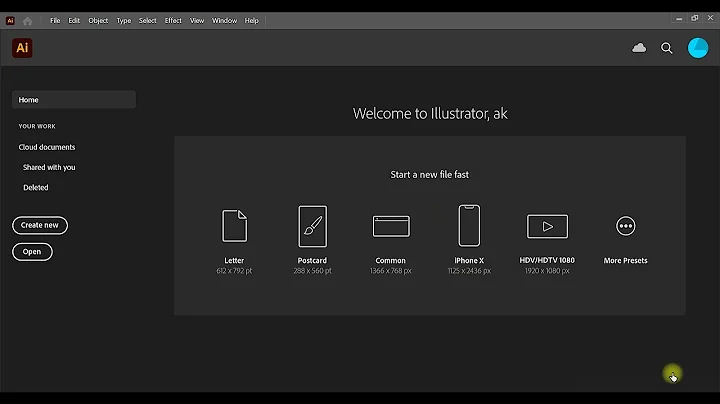Open the Type menu
The width and height of the screenshot is (720, 404).
(124, 21)
